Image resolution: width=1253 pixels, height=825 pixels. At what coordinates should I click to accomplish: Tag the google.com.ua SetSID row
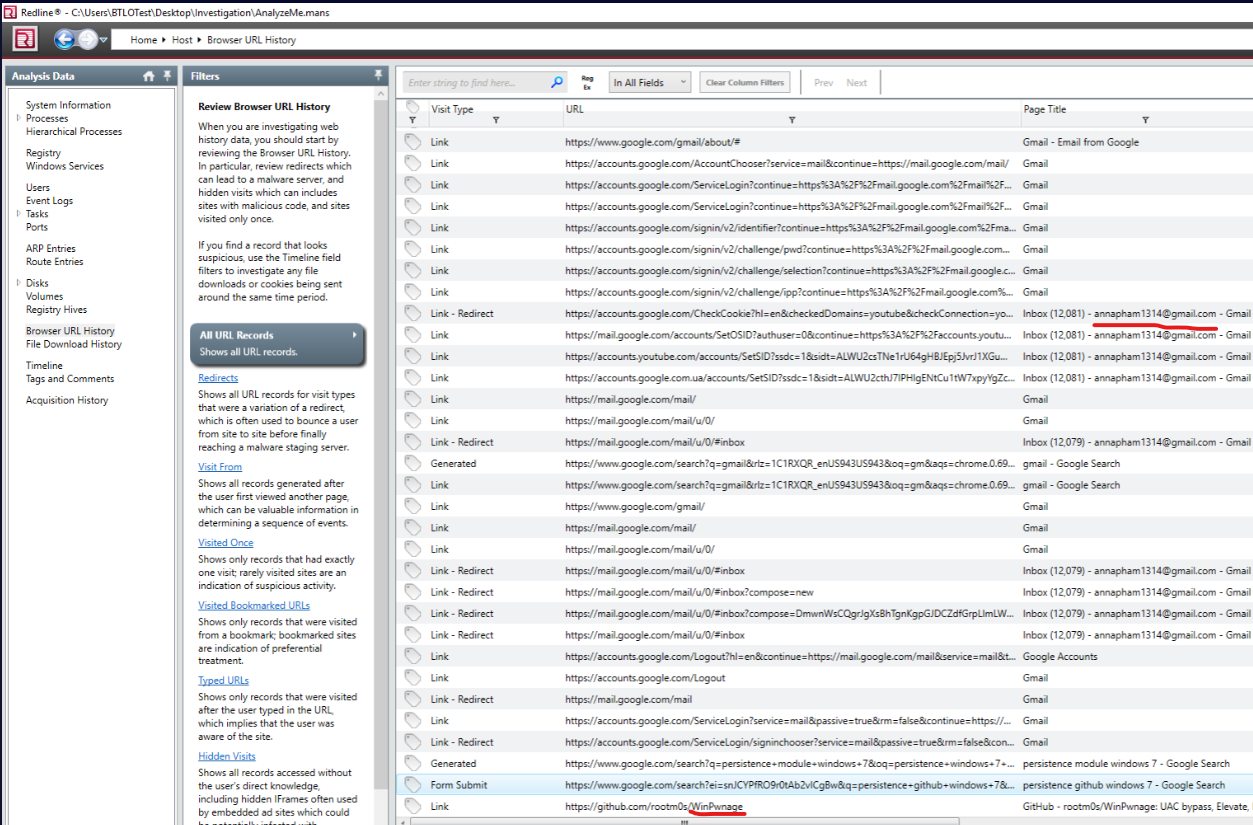pos(412,377)
